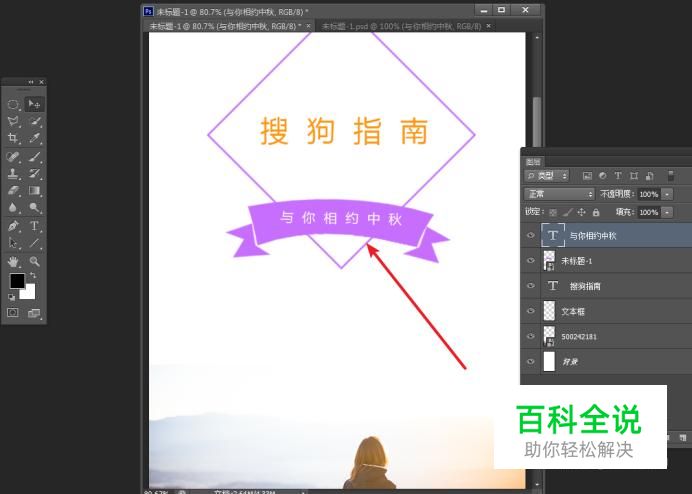Viewport: 692px width, 494px height.
Task: Select the 文本框 layer row
Action: 606,311
